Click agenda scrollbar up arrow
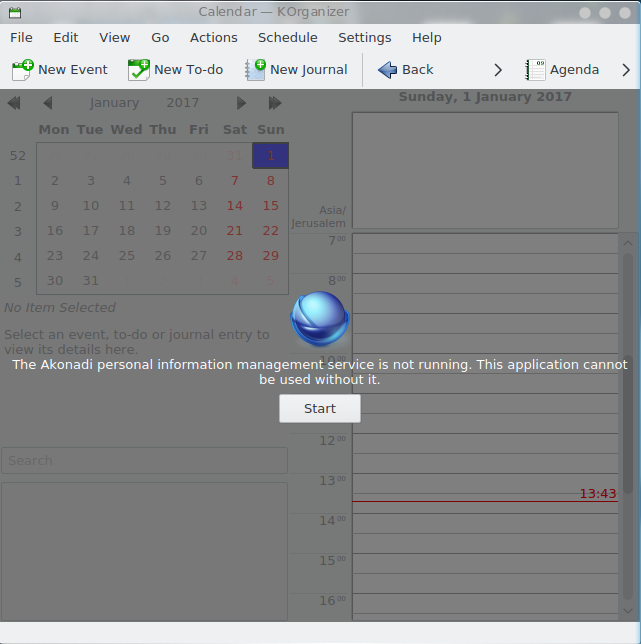Image resolution: width=641 pixels, height=644 pixels. pos(627,243)
